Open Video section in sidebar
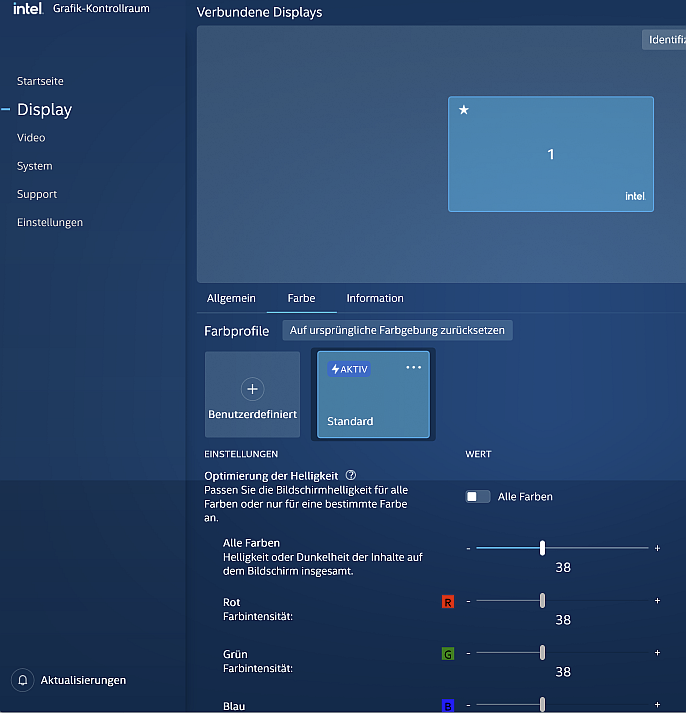This screenshot has width=686, height=713. coord(31,138)
